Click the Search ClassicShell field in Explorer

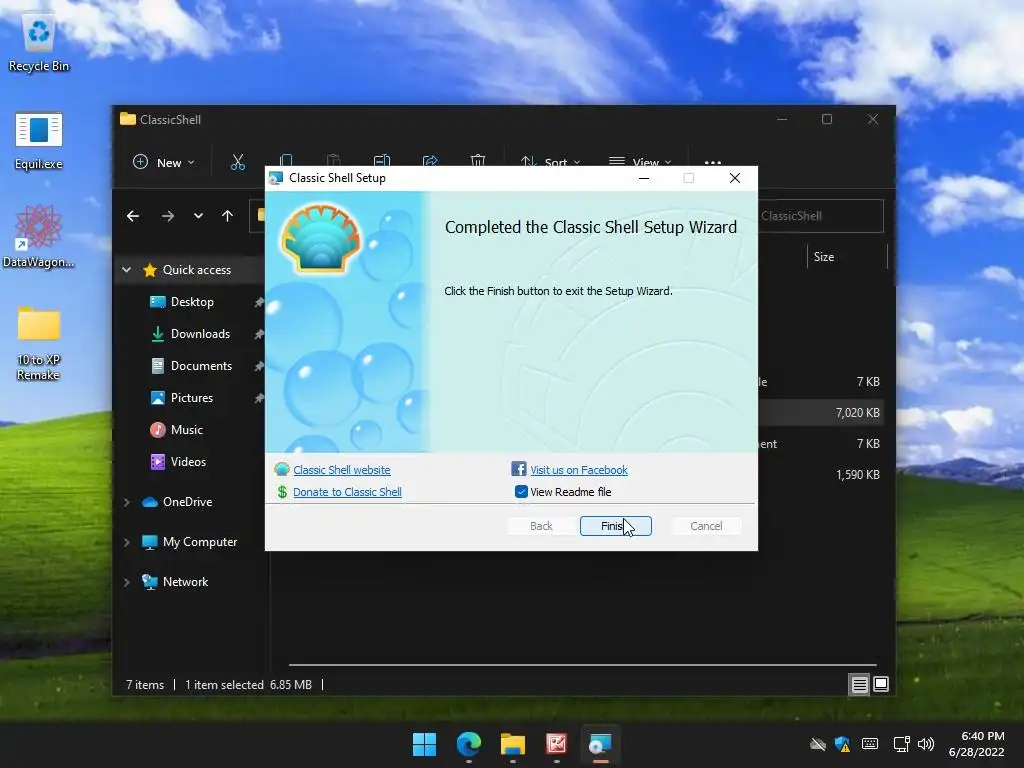point(820,216)
